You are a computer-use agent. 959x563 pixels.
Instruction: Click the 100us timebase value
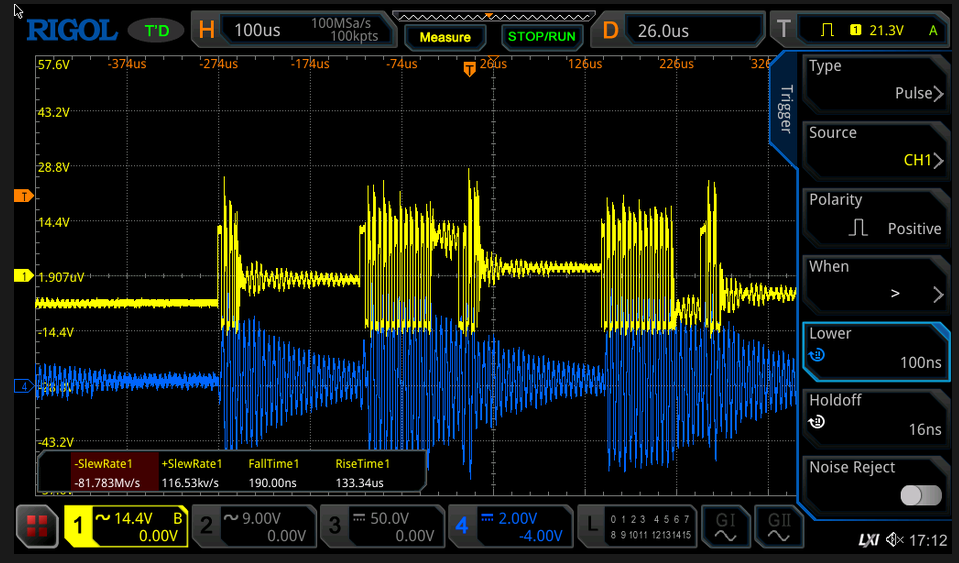257,31
